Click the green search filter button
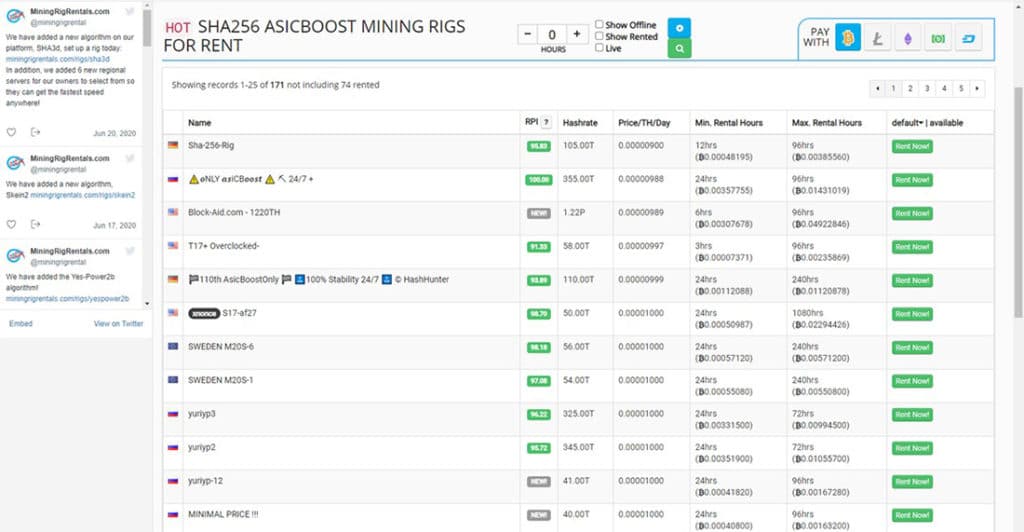 point(679,47)
